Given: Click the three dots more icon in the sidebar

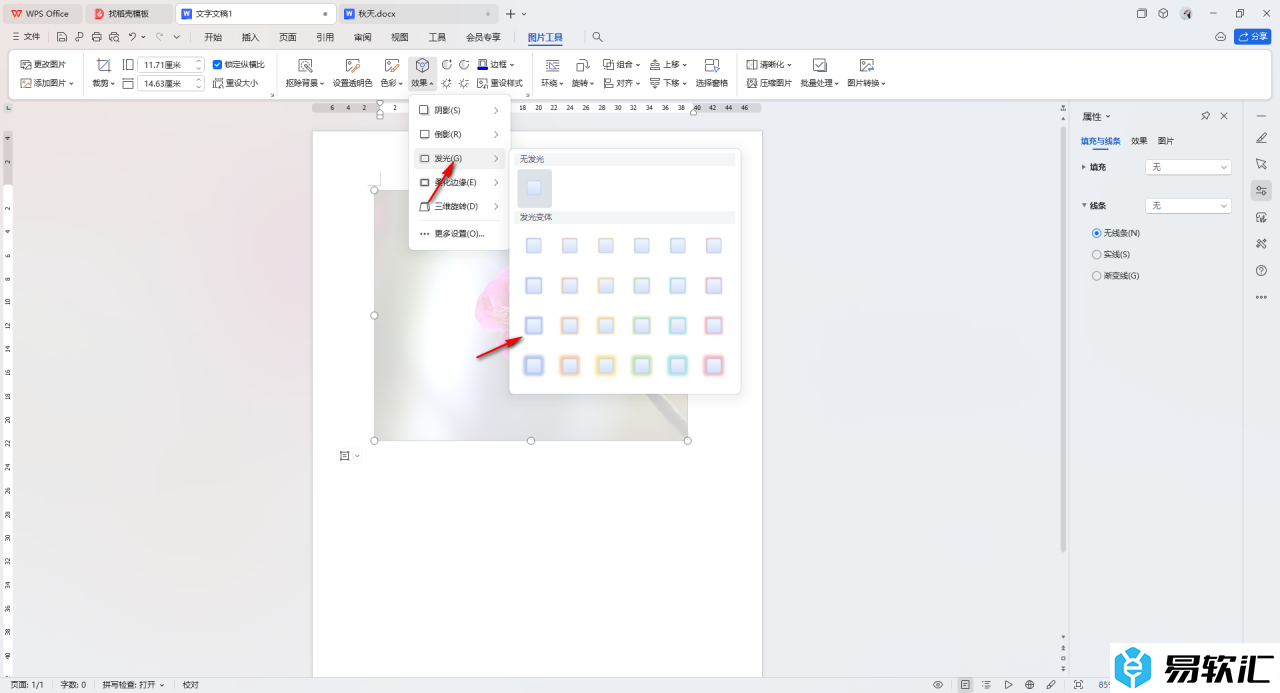Looking at the screenshot, I should pyautogui.click(x=1261, y=297).
